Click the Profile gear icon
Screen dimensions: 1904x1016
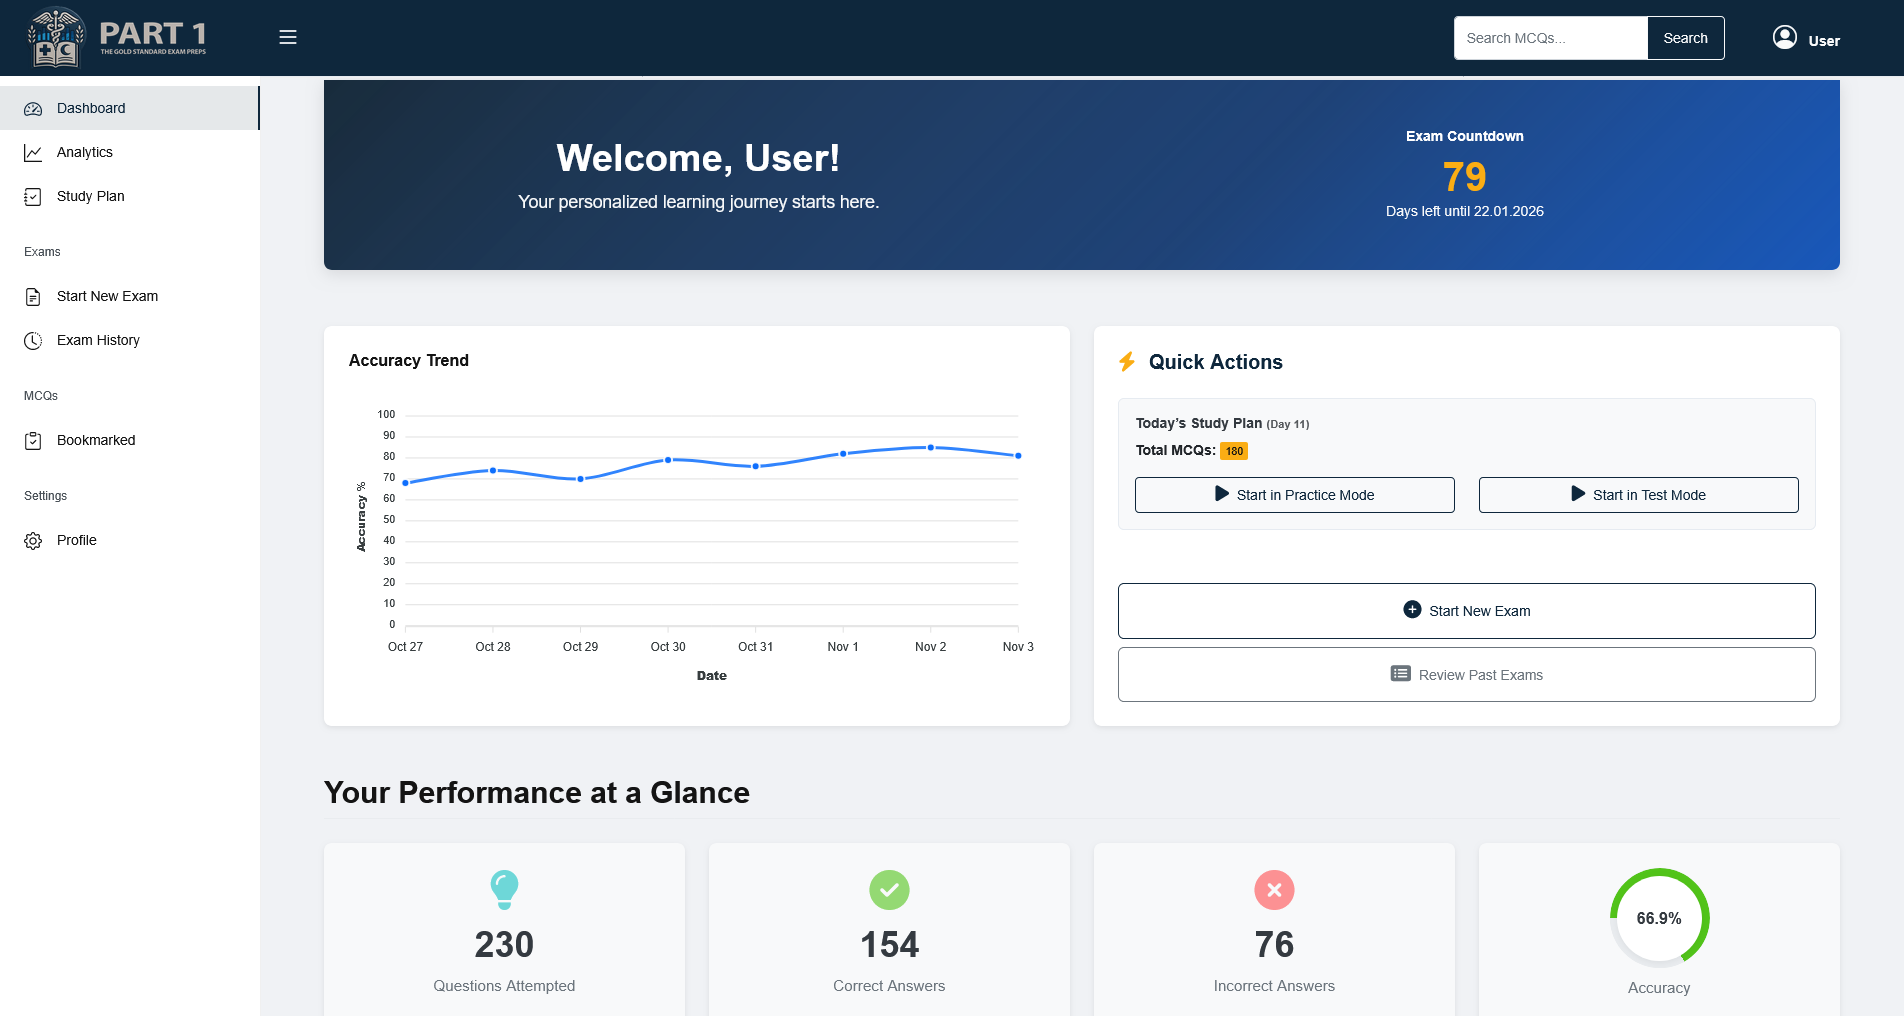pos(33,541)
